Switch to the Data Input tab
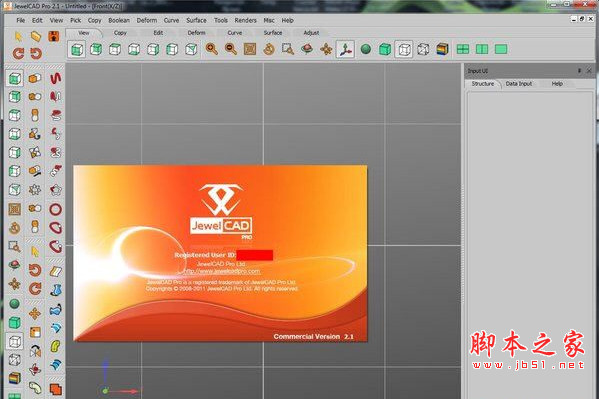The width and height of the screenshot is (599, 399). tap(519, 84)
